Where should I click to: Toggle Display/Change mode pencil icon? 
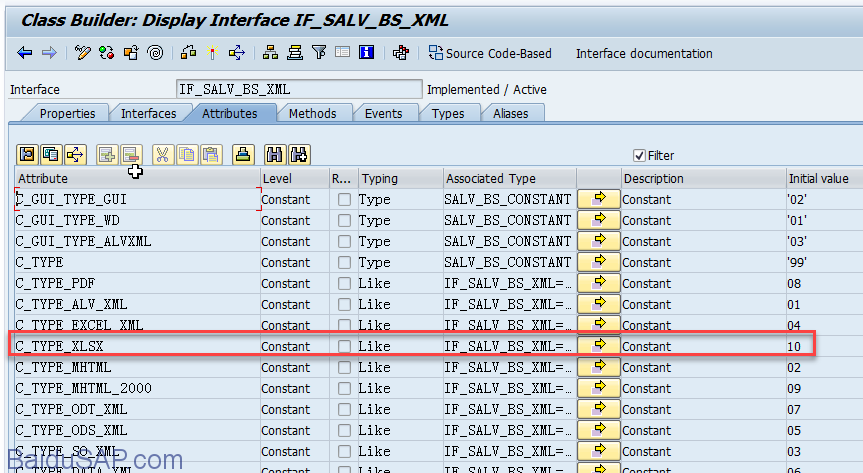click(x=83, y=53)
